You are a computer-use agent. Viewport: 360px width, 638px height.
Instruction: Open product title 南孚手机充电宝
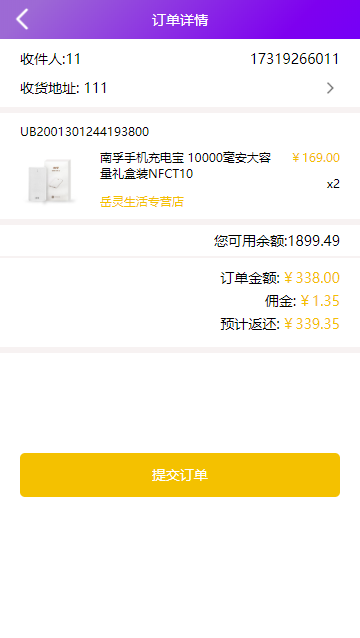pyautogui.click(x=185, y=166)
